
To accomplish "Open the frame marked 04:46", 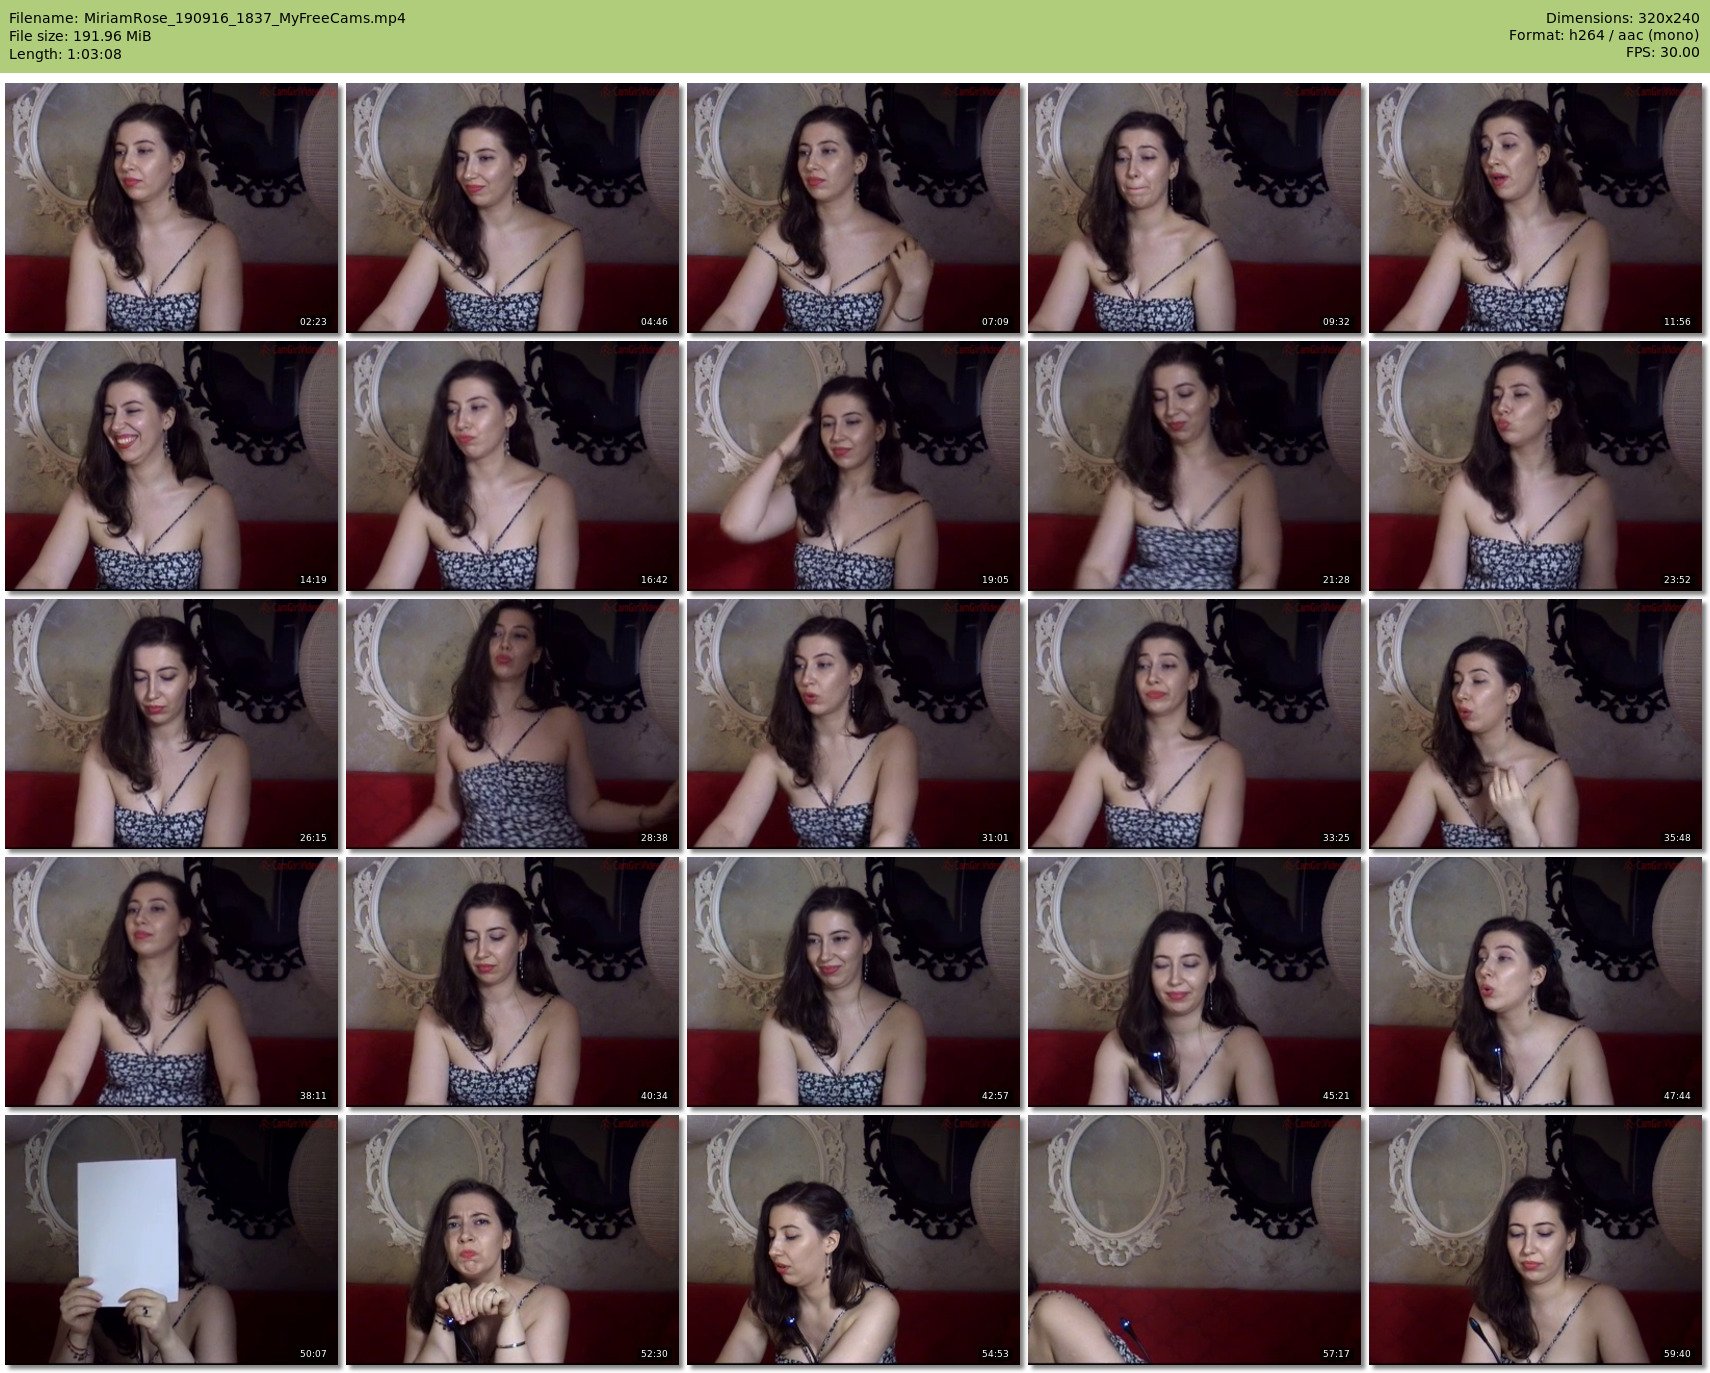I will tap(513, 207).
